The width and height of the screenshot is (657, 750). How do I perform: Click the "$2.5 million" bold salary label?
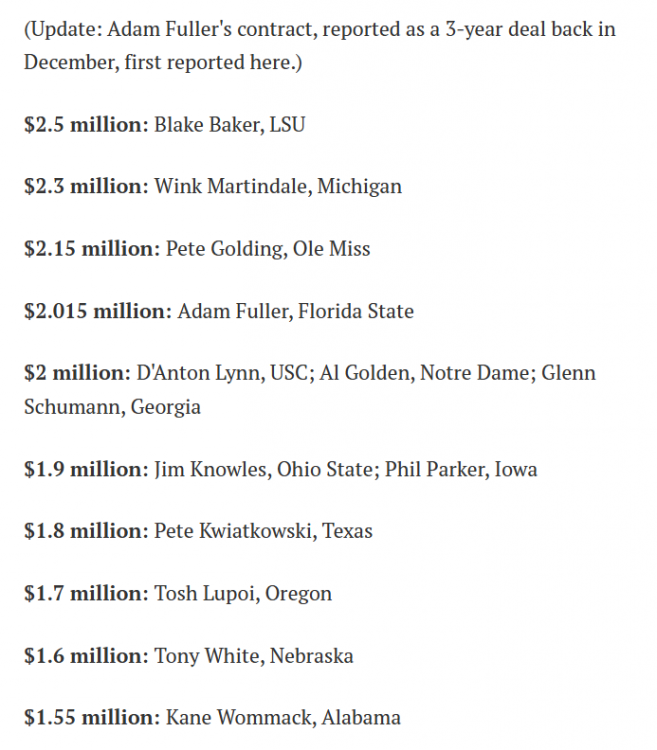point(86,125)
